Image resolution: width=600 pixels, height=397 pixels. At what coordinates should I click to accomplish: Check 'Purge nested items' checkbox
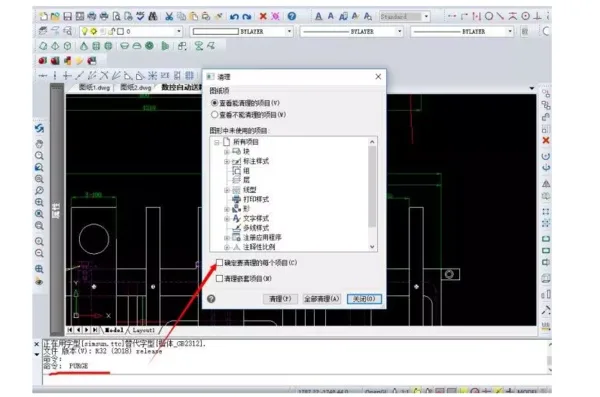pos(219,278)
